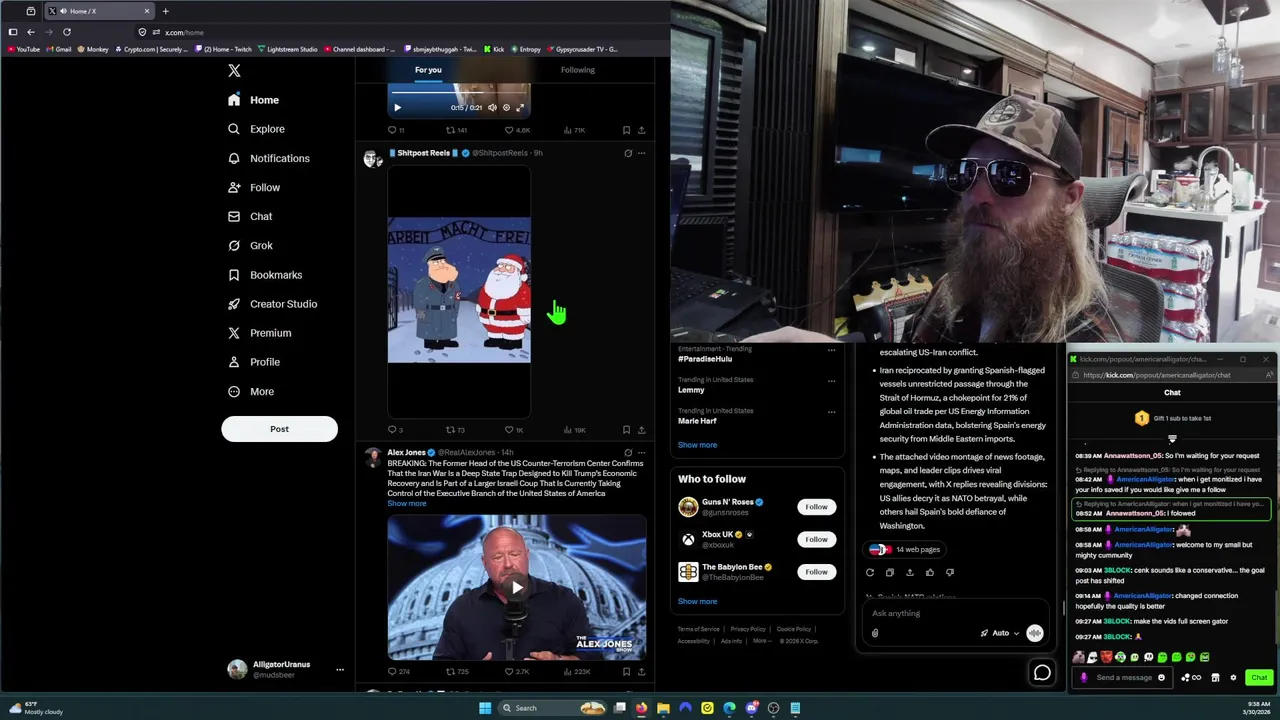Reply to the Shitpost Reels post
Viewport: 1280px width, 720px height.
tap(395, 430)
